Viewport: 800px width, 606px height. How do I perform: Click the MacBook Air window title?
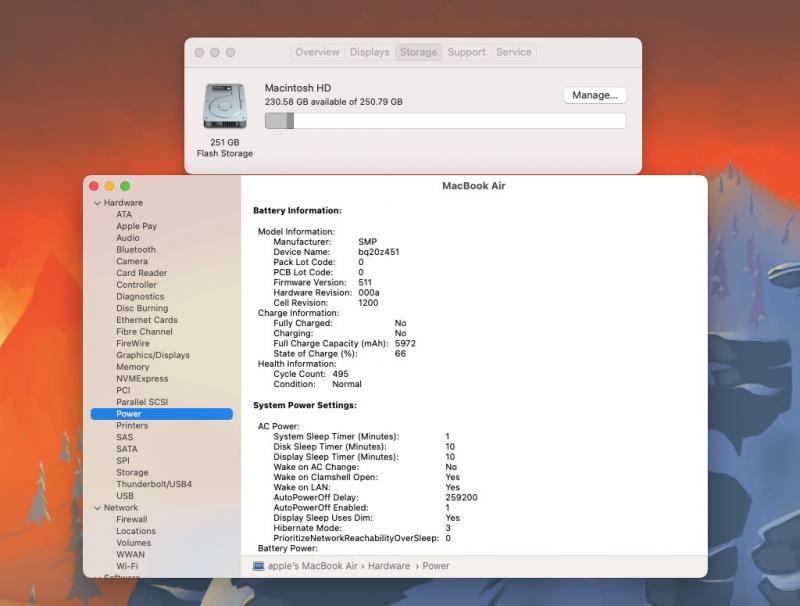(473, 186)
